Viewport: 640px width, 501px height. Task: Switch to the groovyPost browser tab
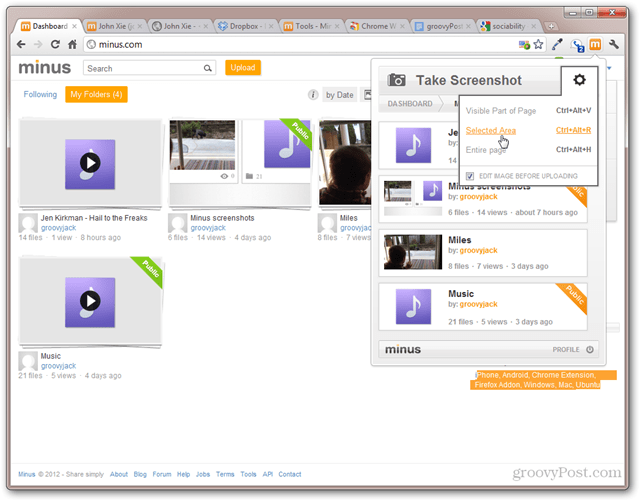point(443,26)
